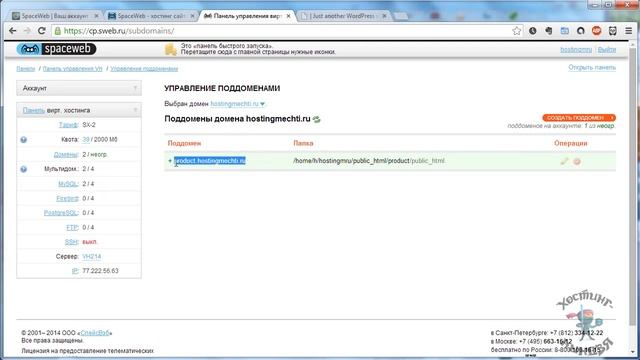640x360 pixels.
Task: Click the Панель breadcrumb link
Action: click(x=26, y=69)
